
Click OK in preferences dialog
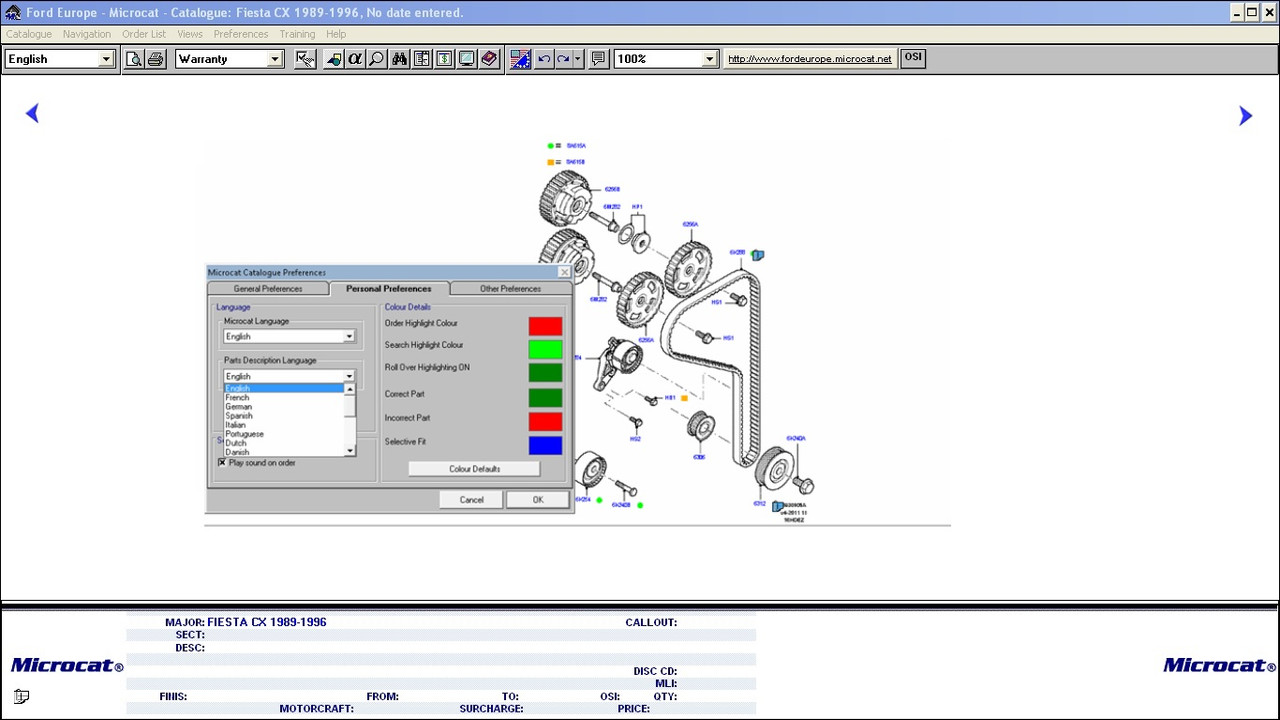pyautogui.click(x=538, y=500)
